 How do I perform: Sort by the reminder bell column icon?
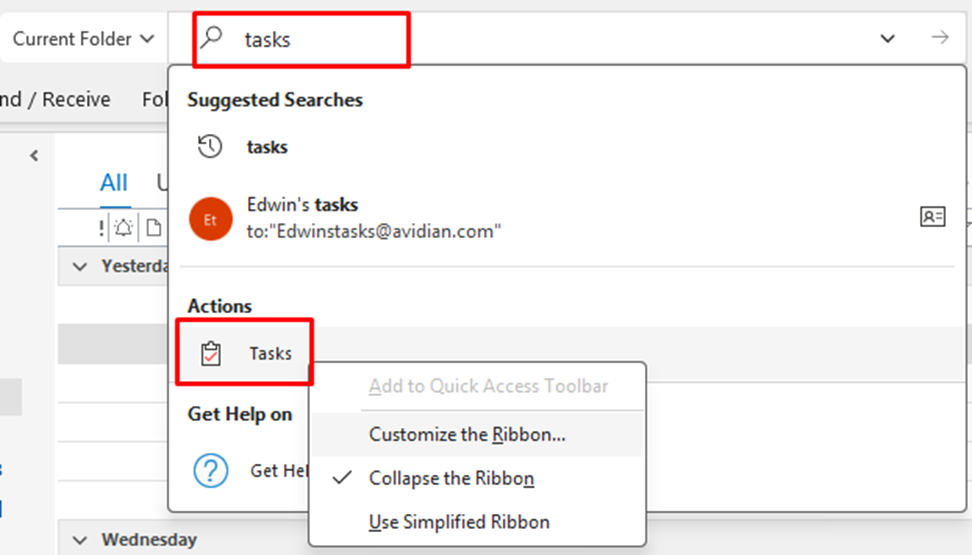tap(123, 227)
